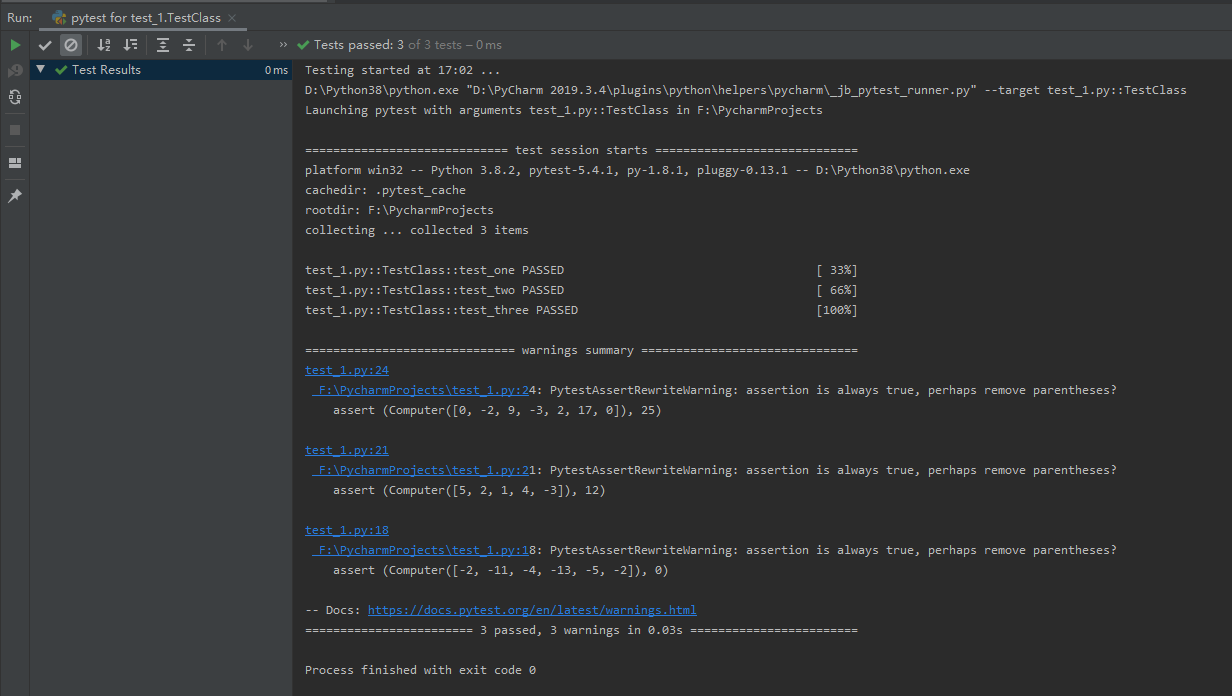
Task: Sort tests by duration
Action: [130, 45]
